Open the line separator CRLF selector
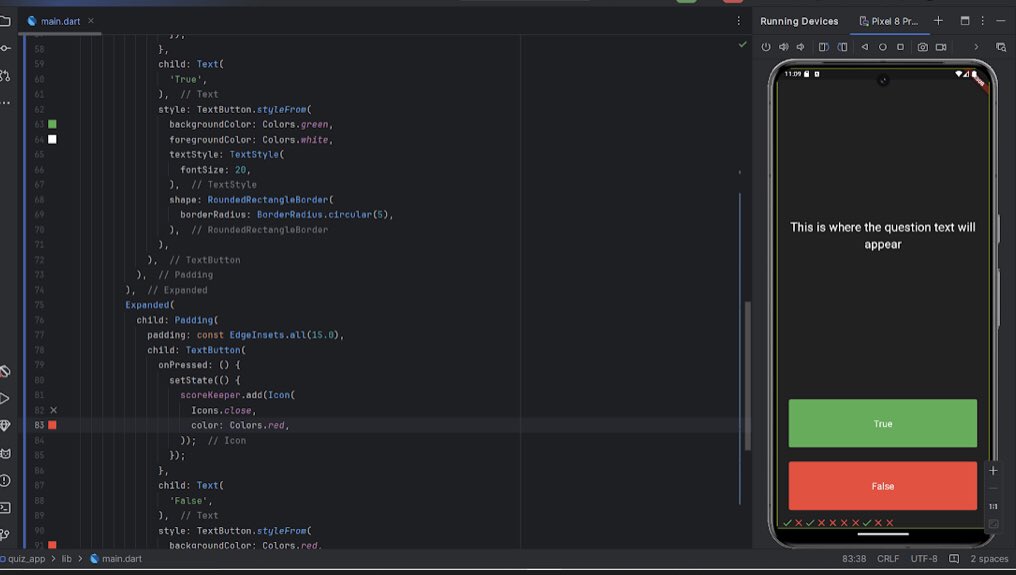The width and height of the screenshot is (1016, 575). (888, 559)
